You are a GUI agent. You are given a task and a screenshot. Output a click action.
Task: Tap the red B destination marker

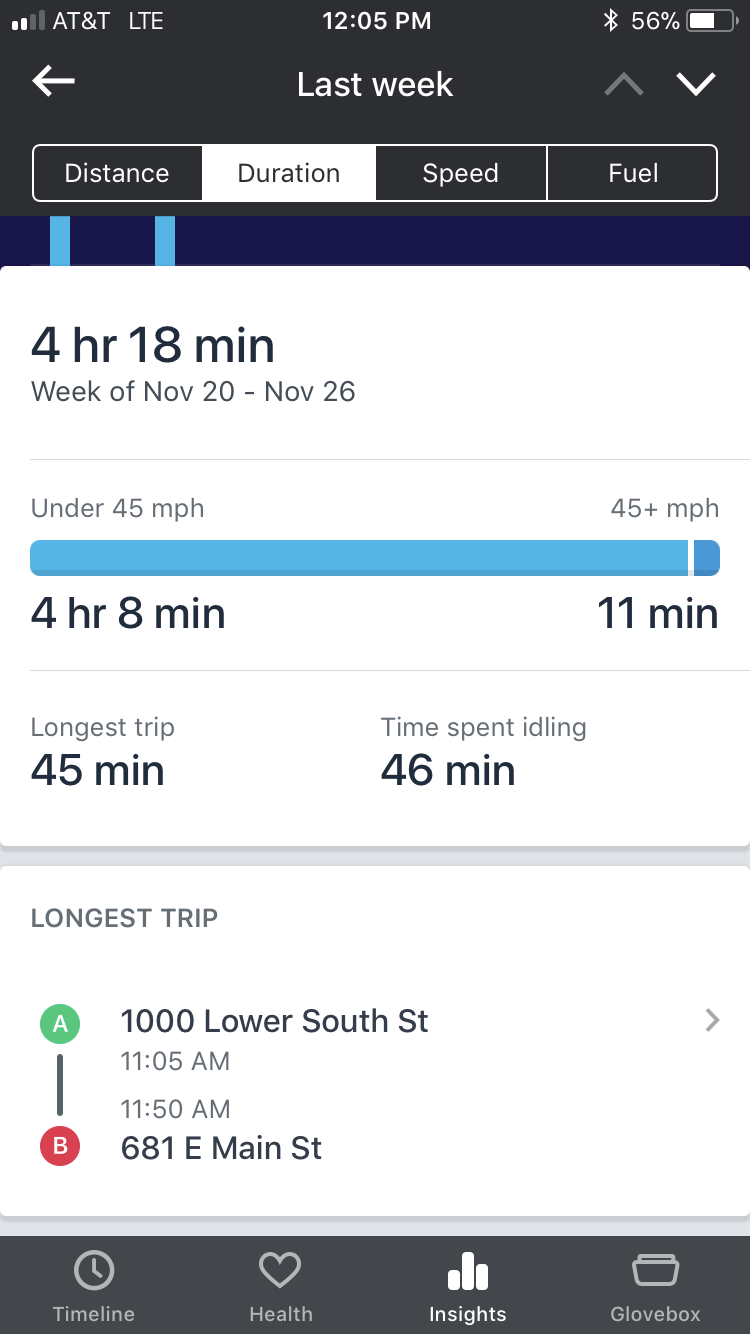pyautogui.click(x=60, y=1147)
